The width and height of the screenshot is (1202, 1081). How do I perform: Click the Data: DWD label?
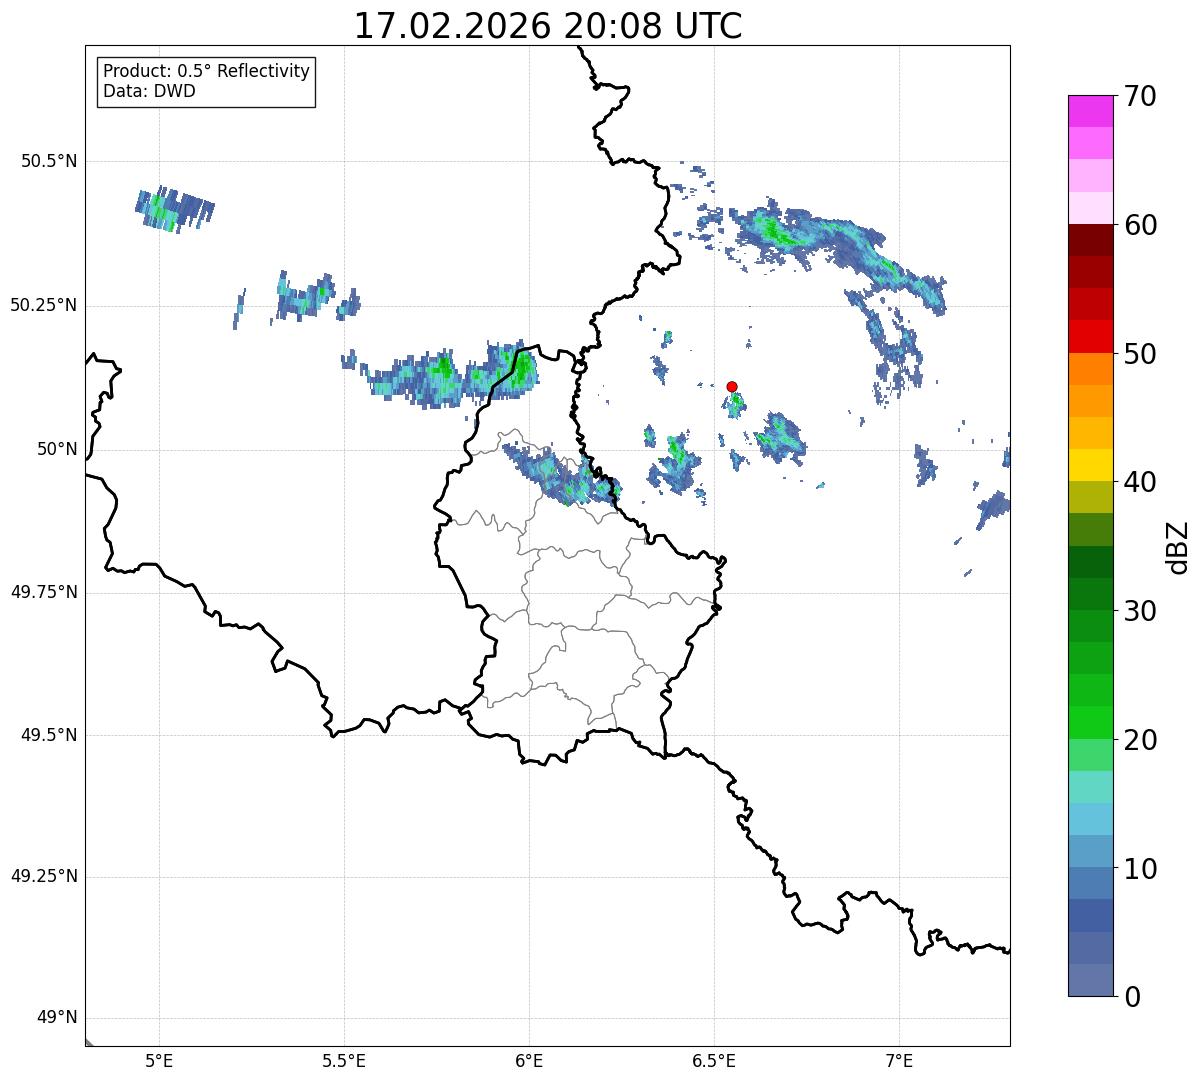[x=149, y=91]
